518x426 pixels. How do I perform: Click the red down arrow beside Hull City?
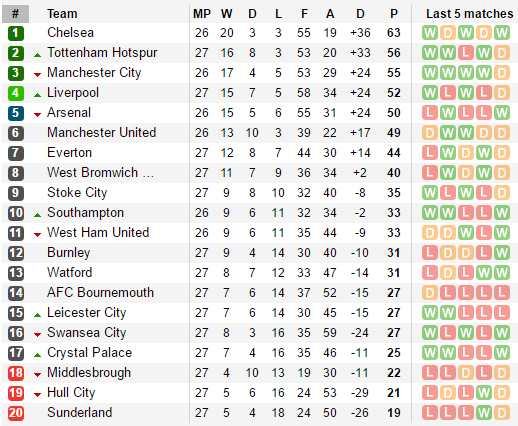coord(38,395)
